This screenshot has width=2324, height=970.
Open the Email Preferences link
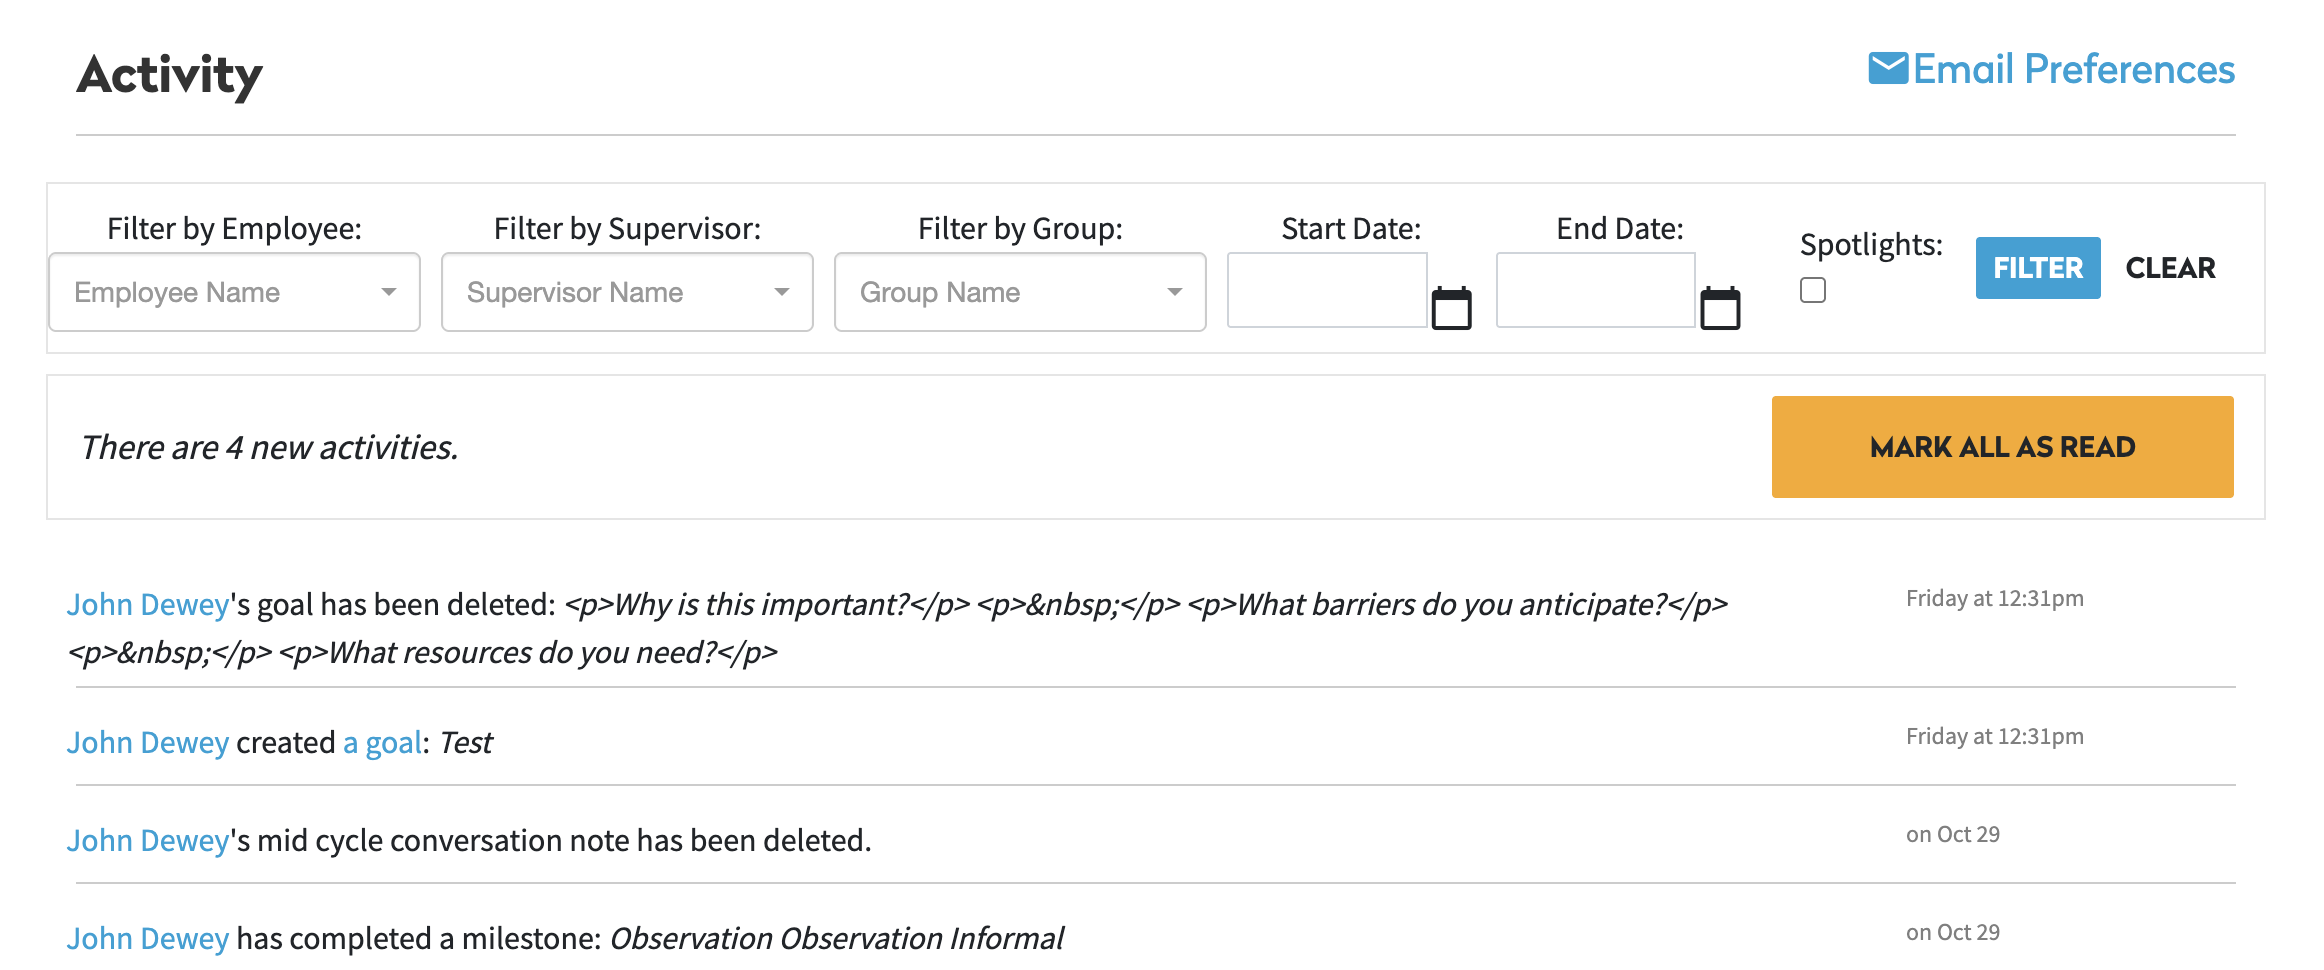pyautogui.click(x=2073, y=69)
